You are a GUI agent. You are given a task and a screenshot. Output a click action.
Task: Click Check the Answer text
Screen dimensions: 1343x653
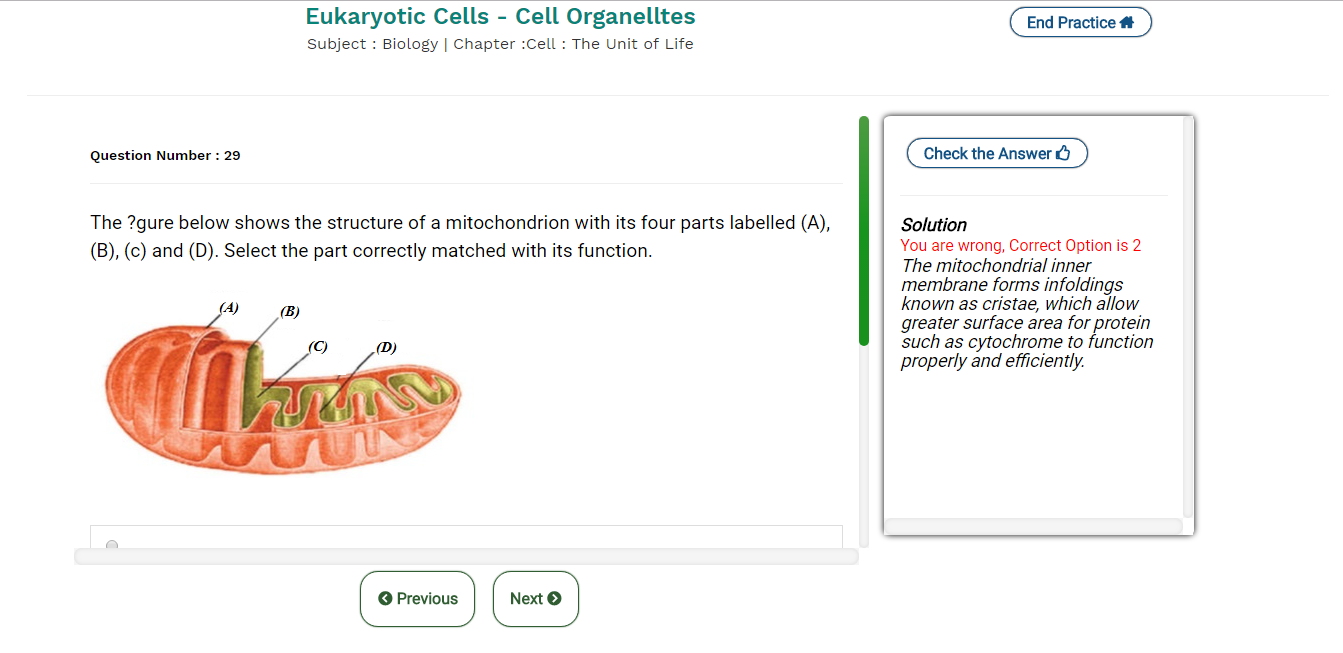pos(987,153)
